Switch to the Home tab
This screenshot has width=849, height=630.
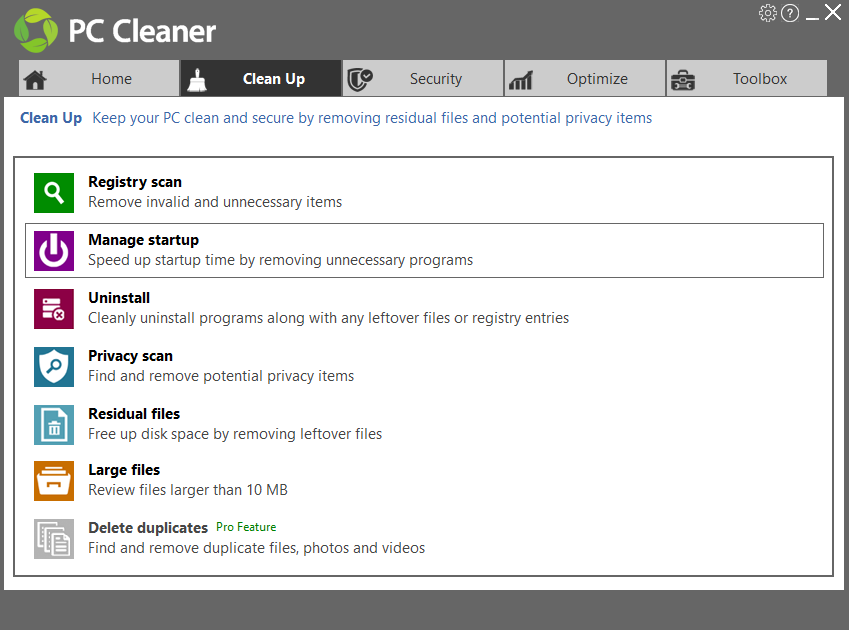pyautogui.click(x=99, y=78)
